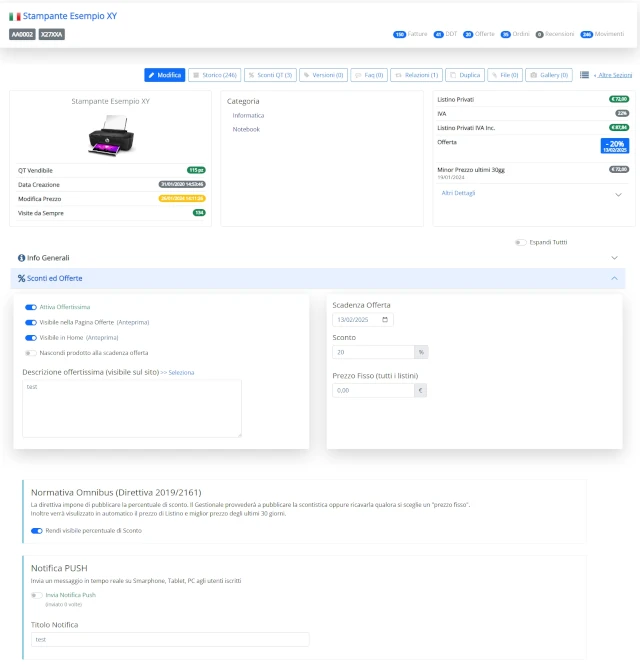Open the File (0) tab

[x=505, y=75]
